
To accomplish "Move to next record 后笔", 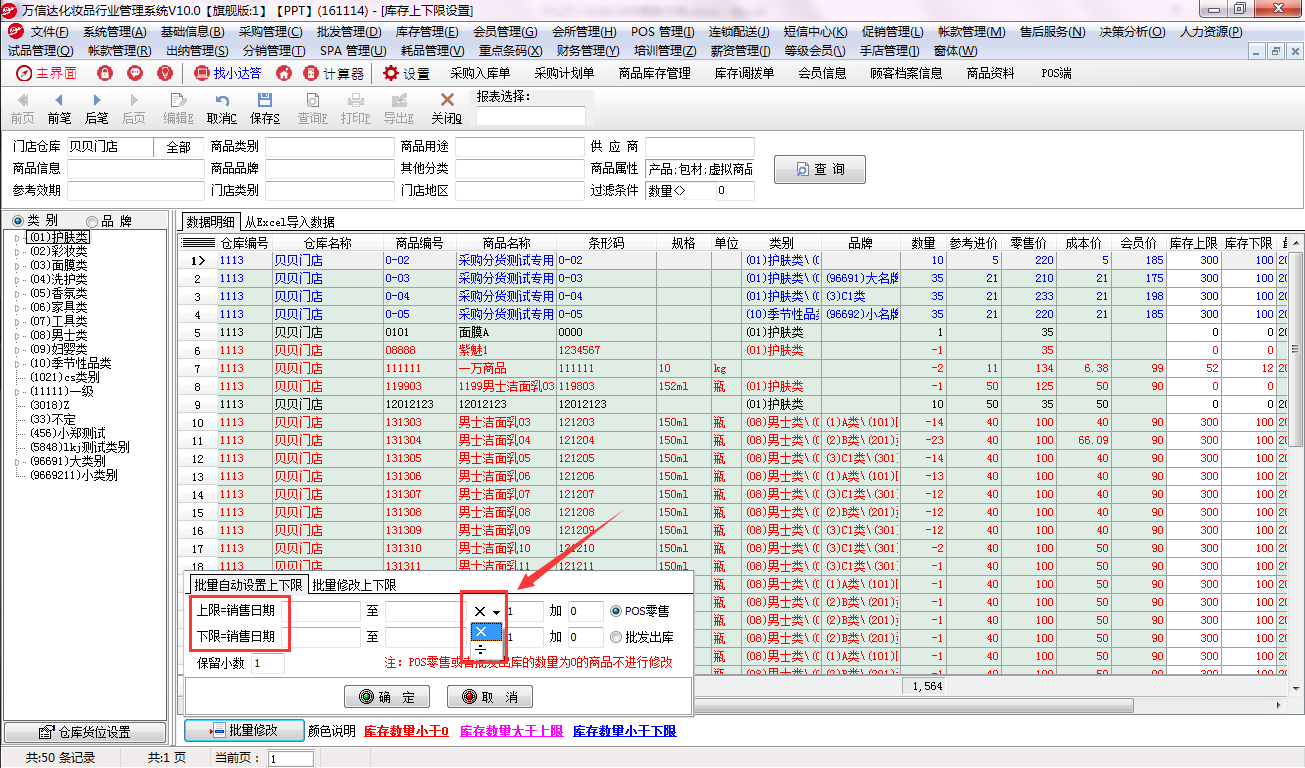I will pos(96,108).
